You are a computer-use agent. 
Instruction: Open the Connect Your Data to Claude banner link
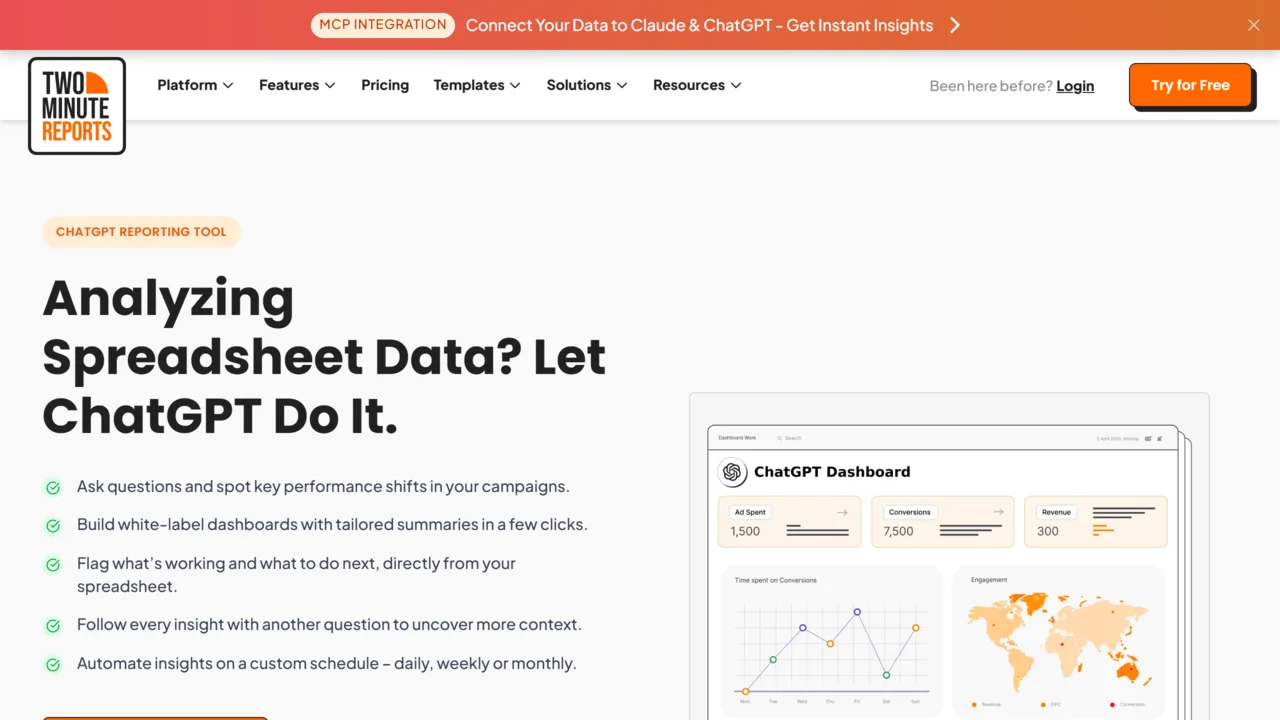tap(699, 25)
